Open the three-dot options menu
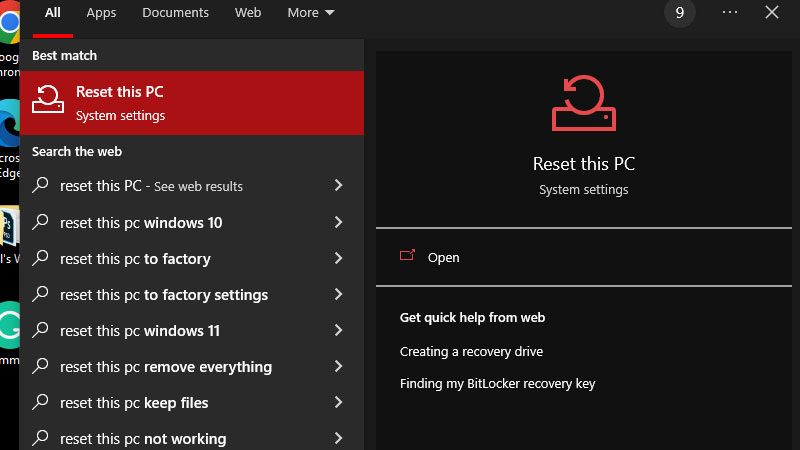This screenshot has width=800, height=450. coord(730,12)
